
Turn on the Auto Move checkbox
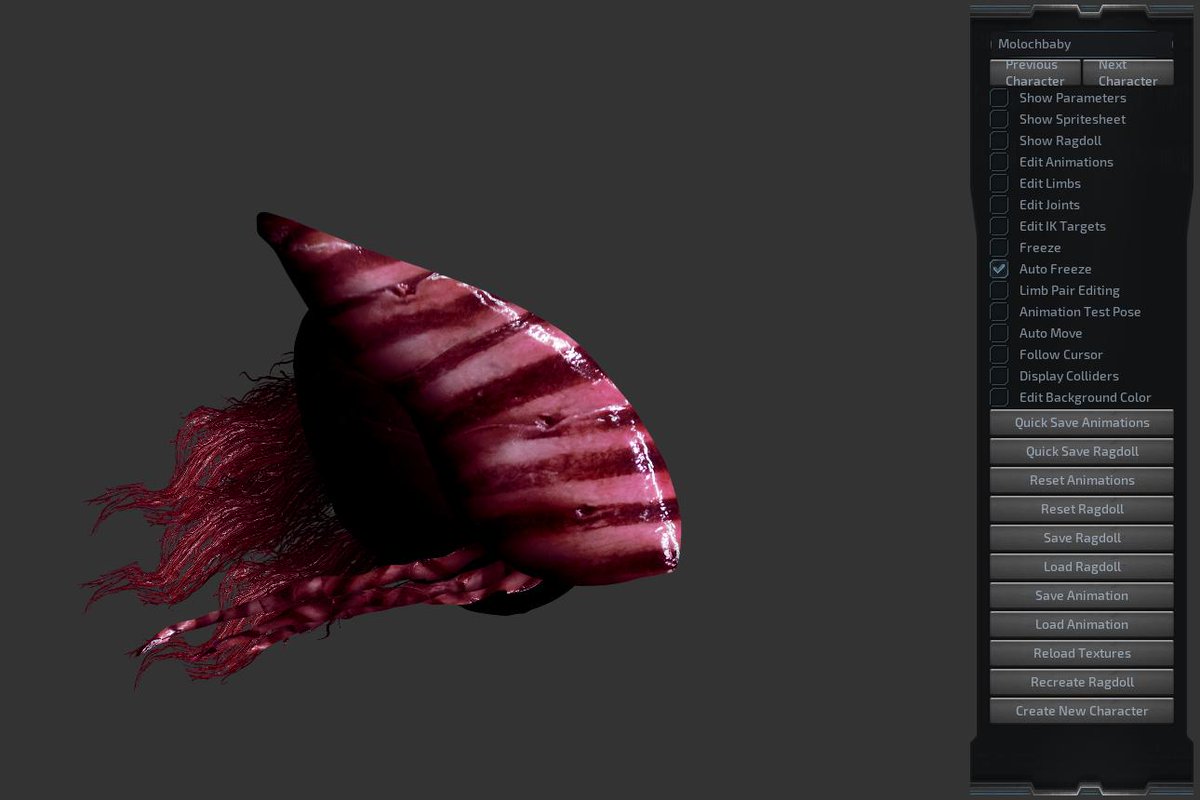pyautogui.click(x=999, y=333)
